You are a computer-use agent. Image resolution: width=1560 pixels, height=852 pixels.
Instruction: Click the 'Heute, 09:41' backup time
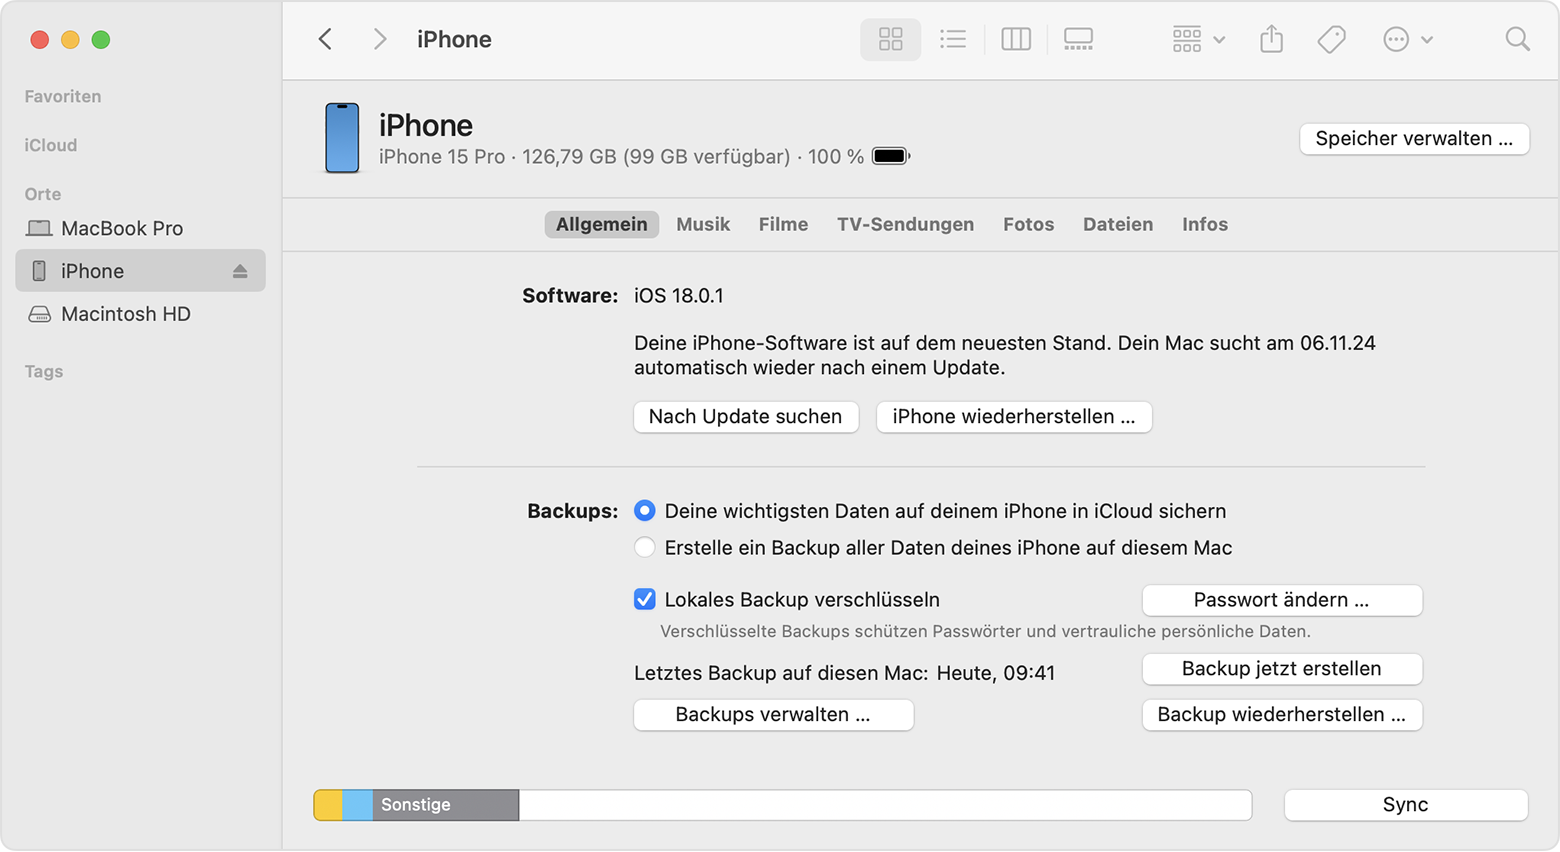point(996,673)
